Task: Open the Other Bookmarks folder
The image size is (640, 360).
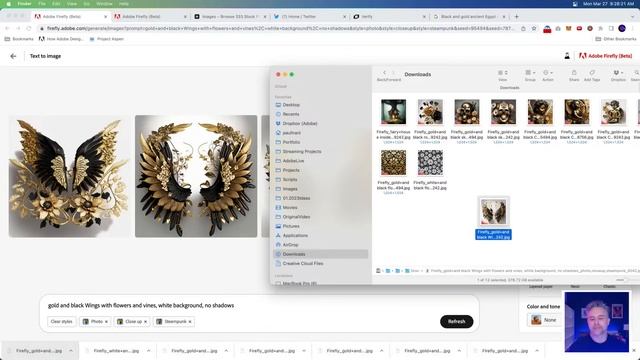Action: tap(616, 39)
